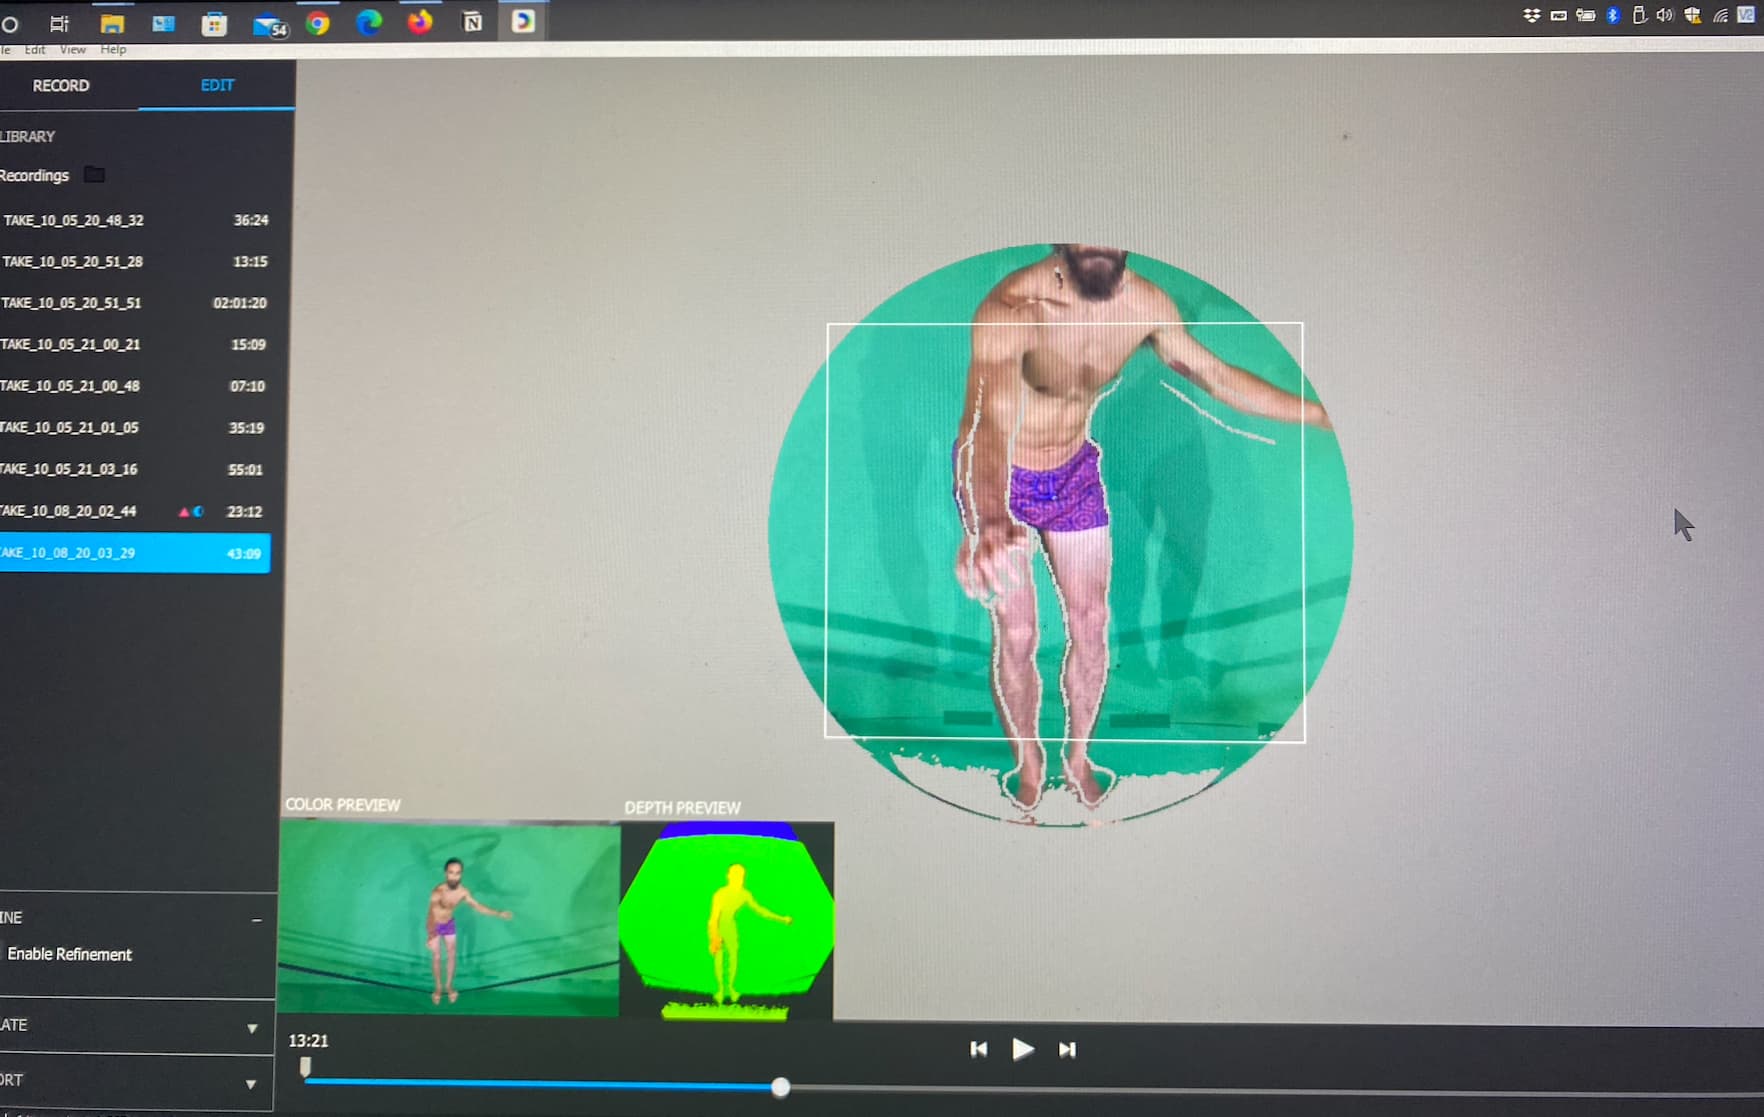Click the timeline playhead slider knob
The image size is (1764, 1117).
click(780, 1087)
